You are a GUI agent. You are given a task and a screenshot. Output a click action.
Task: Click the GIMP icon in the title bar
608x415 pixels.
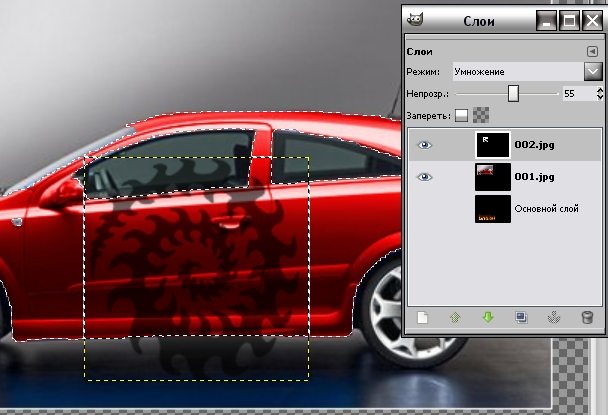point(417,20)
